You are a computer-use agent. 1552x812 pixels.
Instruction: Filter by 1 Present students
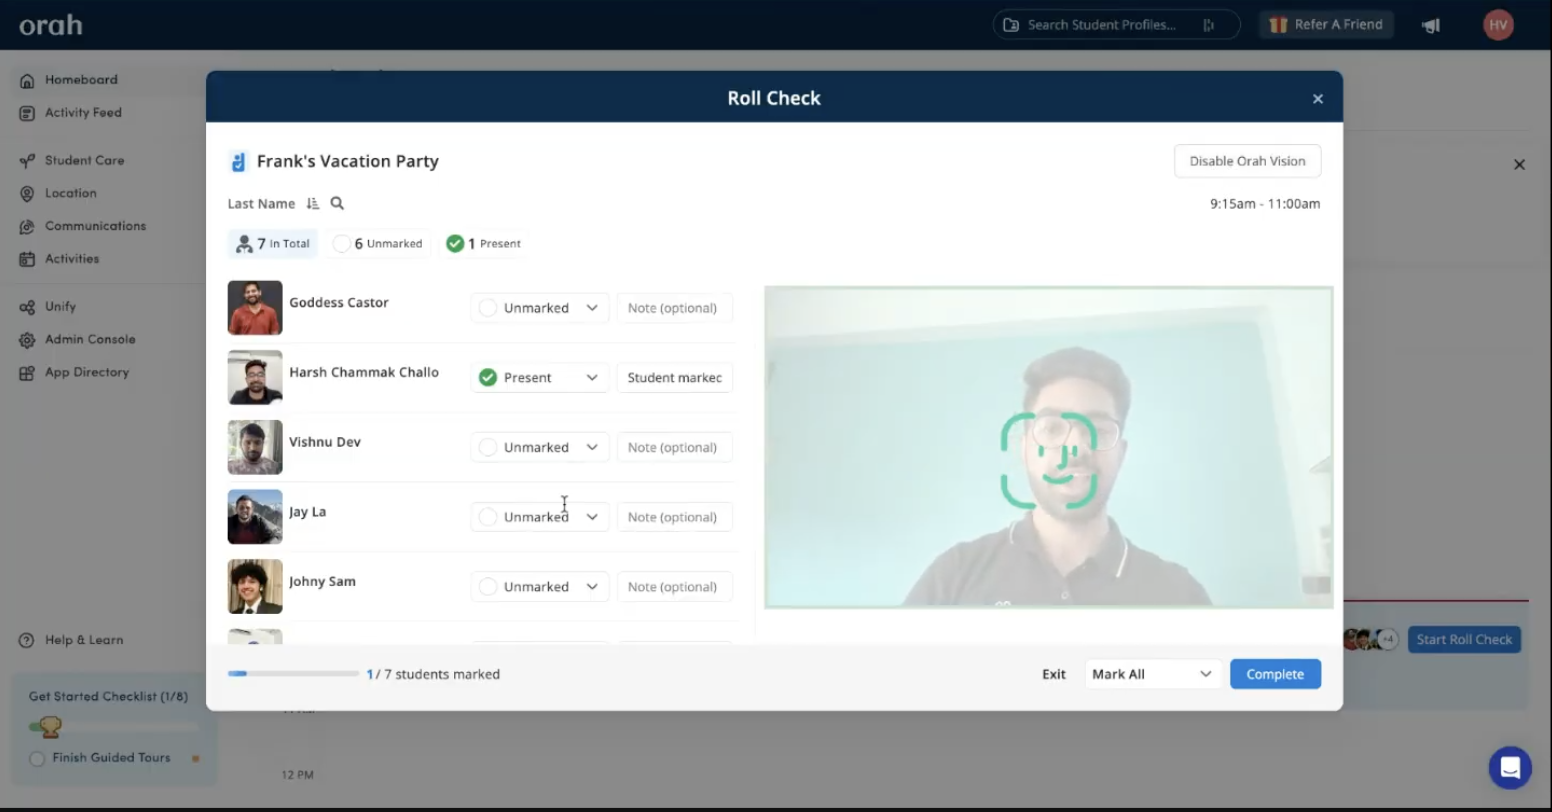pyautogui.click(x=484, y=243)
